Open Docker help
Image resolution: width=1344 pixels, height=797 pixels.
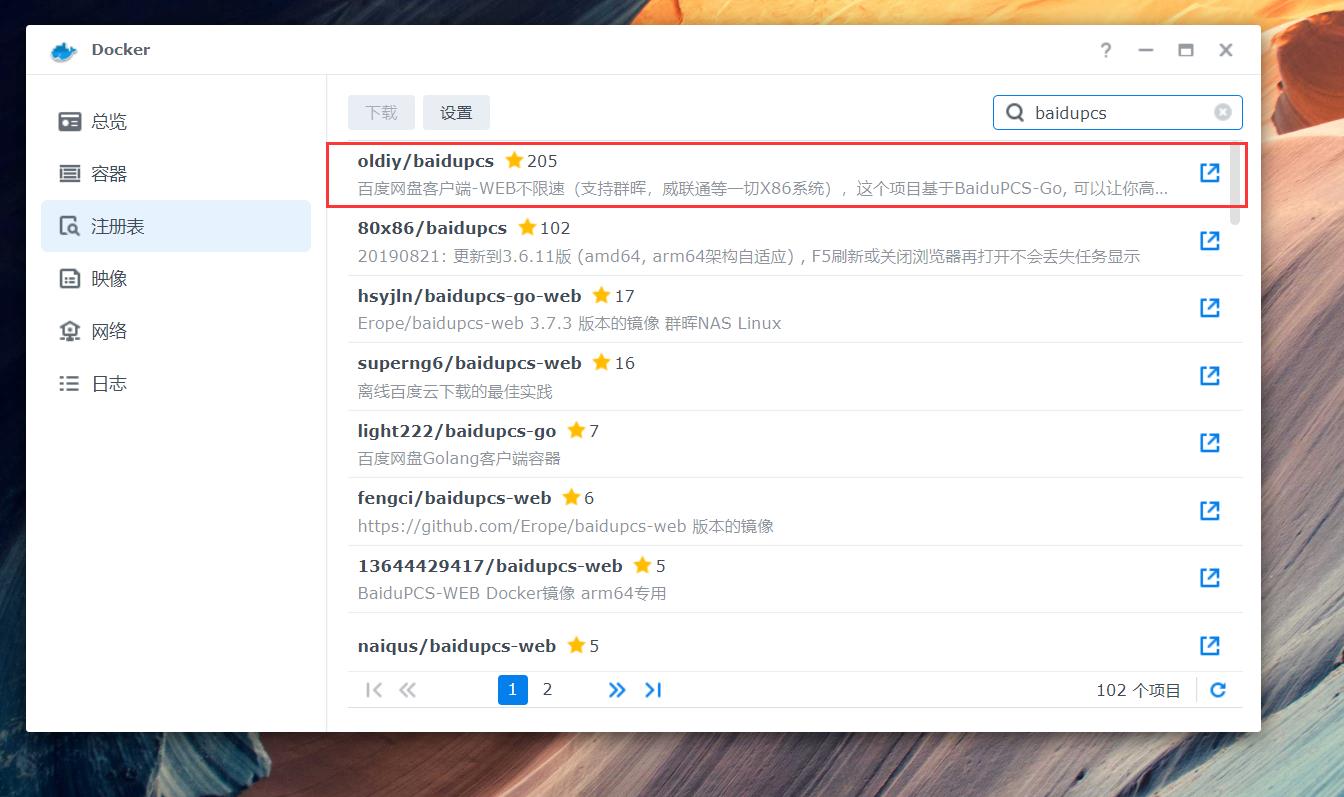pos(1105,49)
